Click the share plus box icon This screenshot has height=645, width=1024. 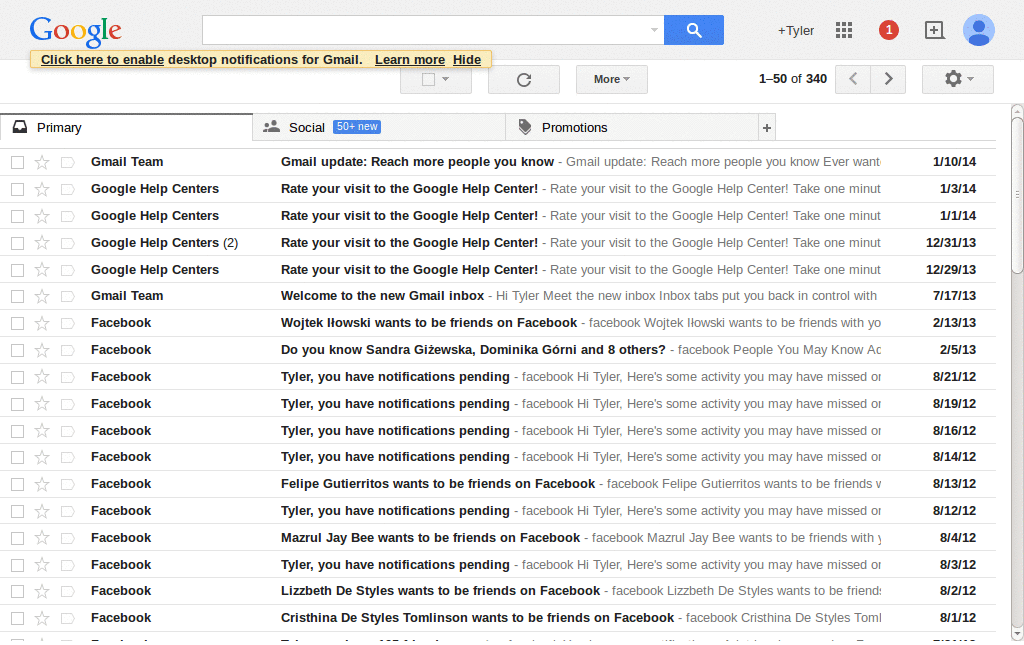(x=935, y=30)
